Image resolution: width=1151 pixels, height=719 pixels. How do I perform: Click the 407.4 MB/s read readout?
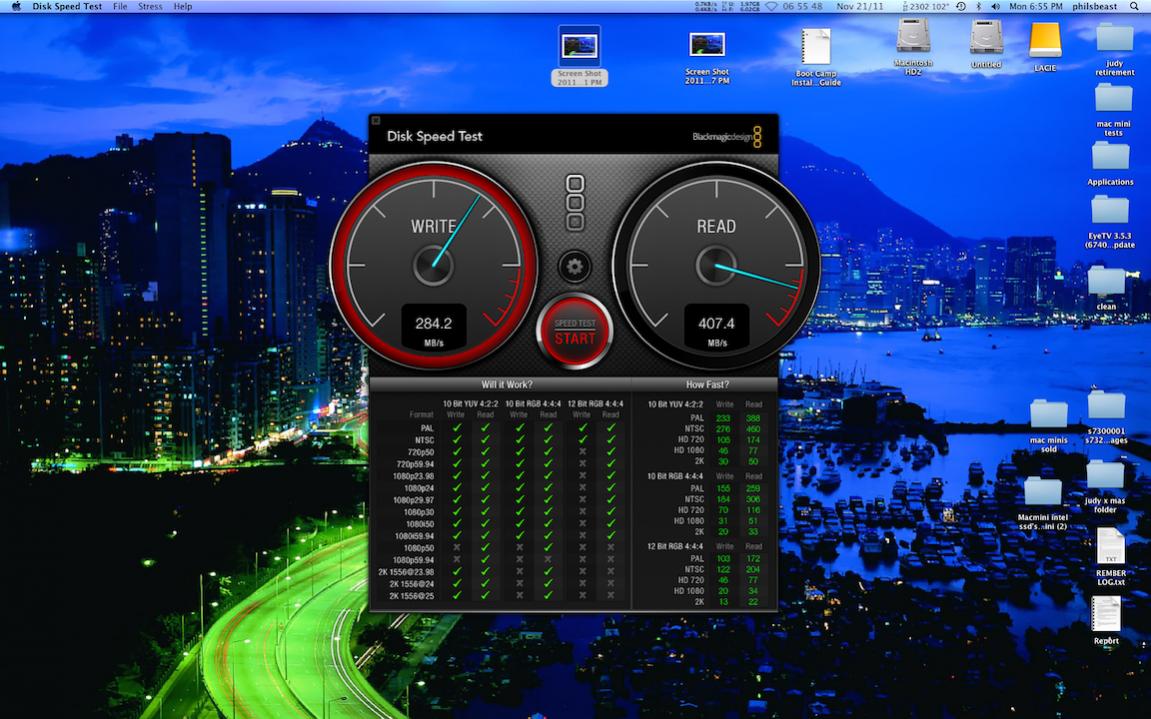point(716,328)
